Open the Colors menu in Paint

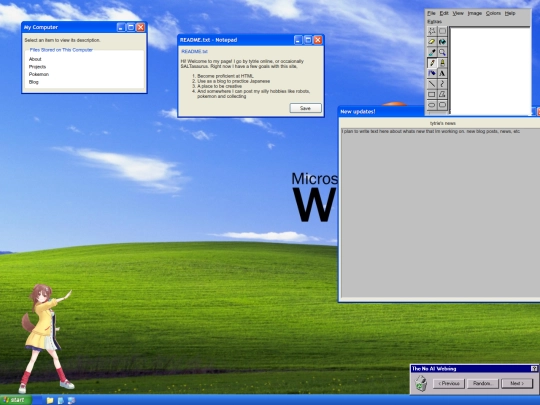(x=493, y=13)
